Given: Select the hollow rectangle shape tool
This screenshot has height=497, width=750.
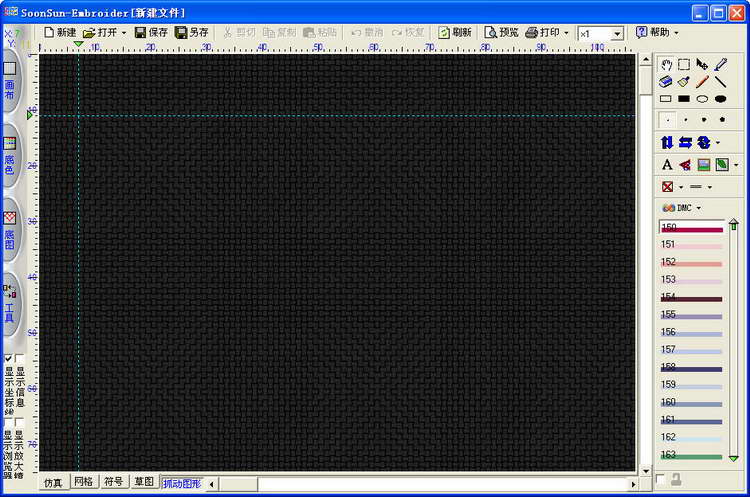Looking at the screenshot, I should pos(666,99).
